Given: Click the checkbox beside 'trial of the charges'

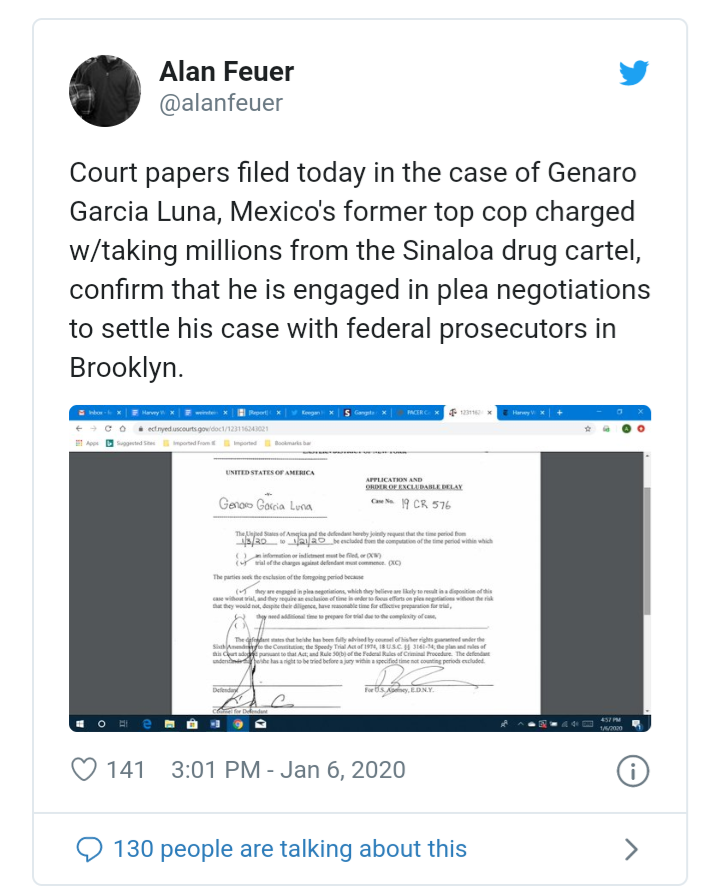Looking at the screenshot, I should pos(240,562).
